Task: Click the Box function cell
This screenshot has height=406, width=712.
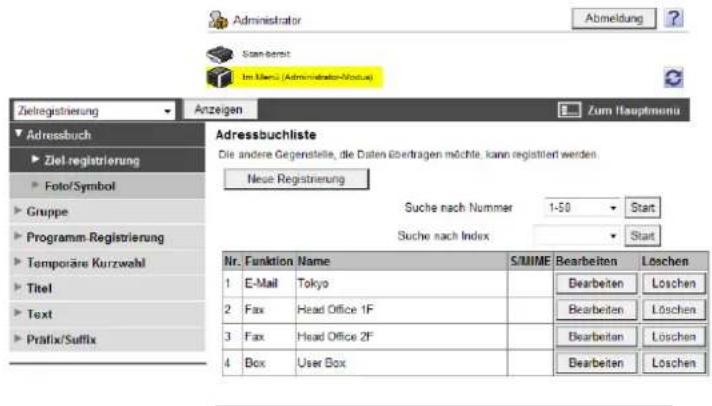Action: coord(269,363)
